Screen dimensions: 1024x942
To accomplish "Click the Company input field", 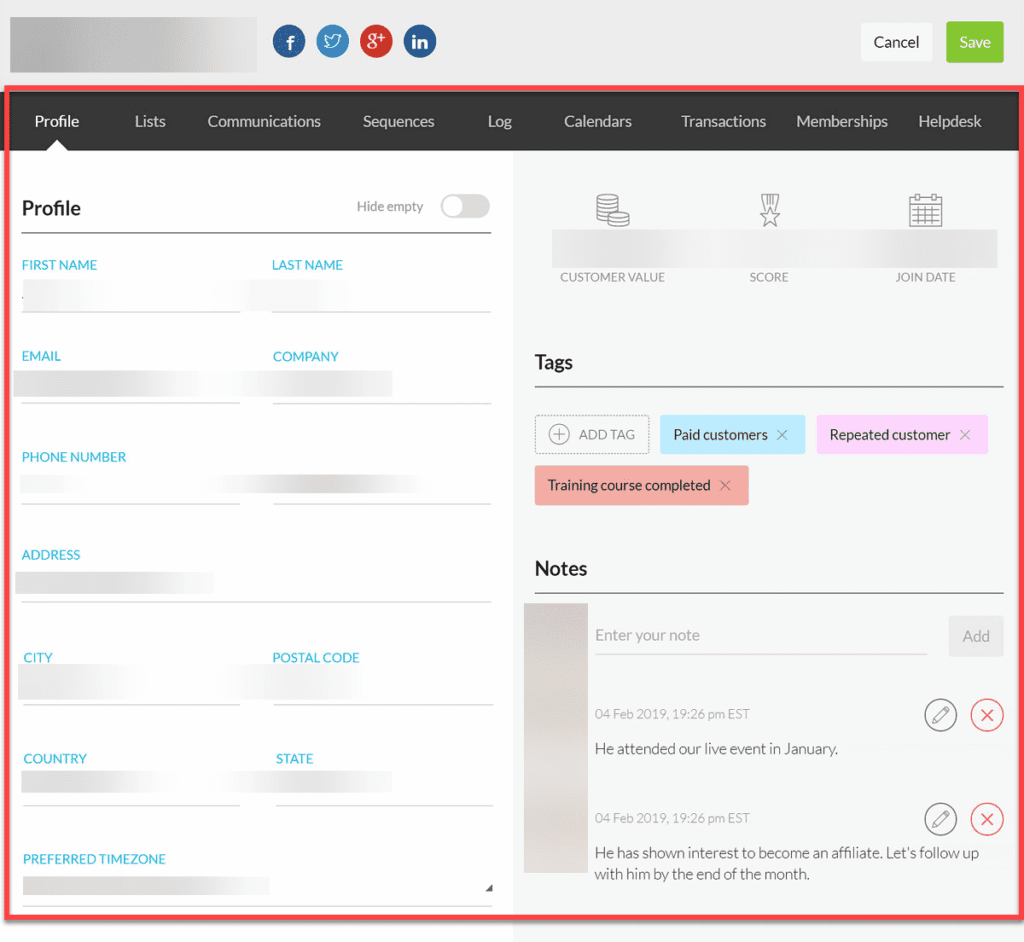I will [382, 387].
